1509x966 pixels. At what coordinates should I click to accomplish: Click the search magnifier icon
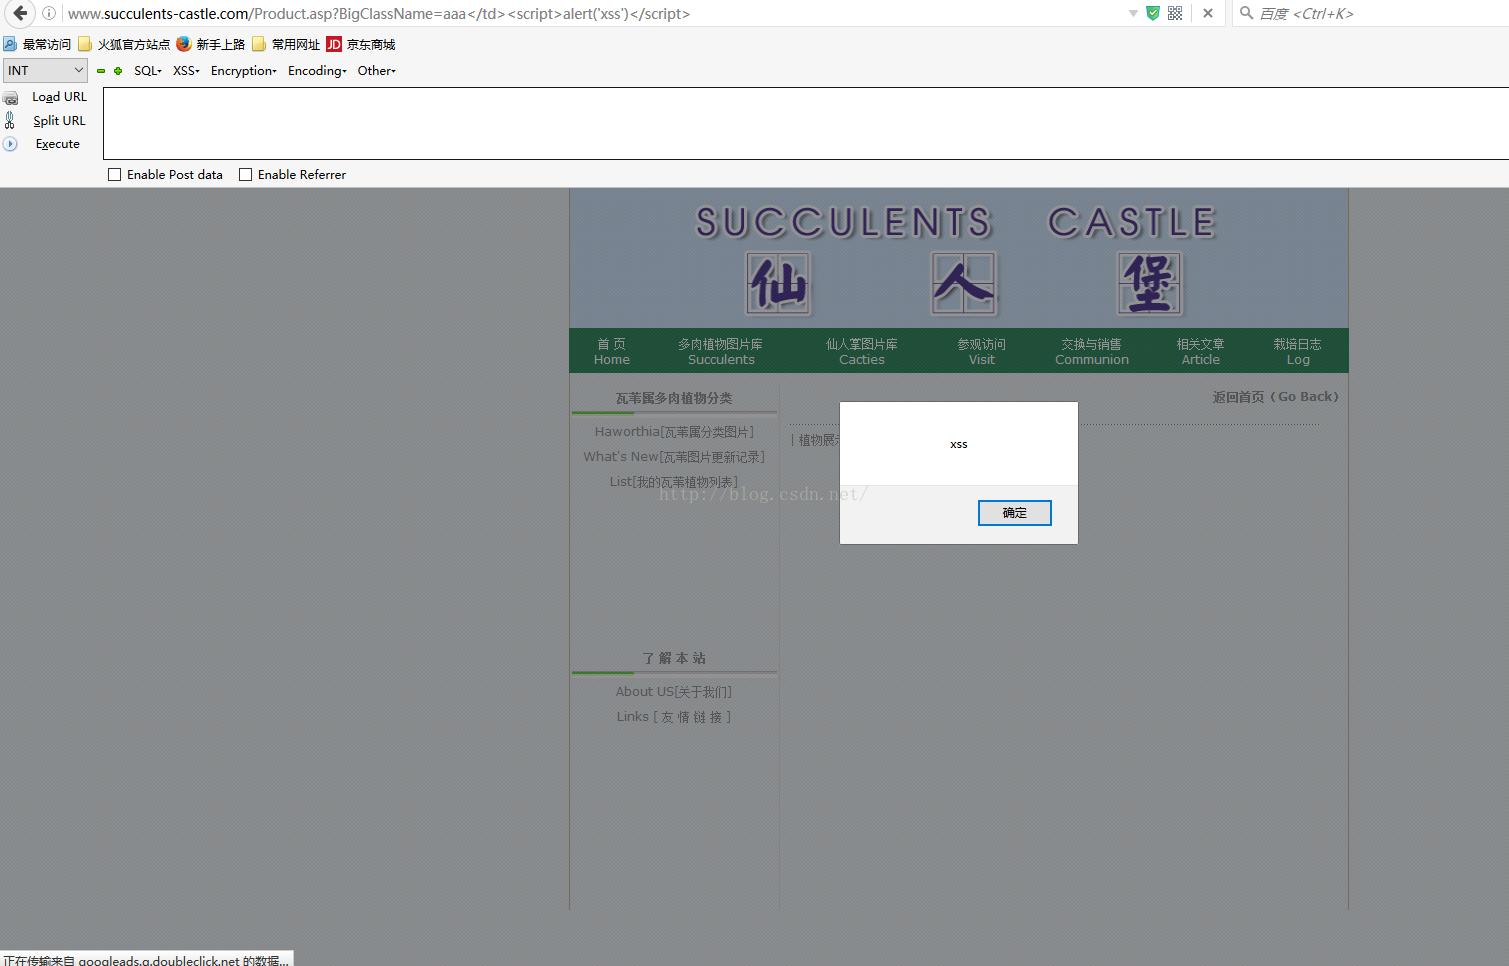coord(1246,13)
